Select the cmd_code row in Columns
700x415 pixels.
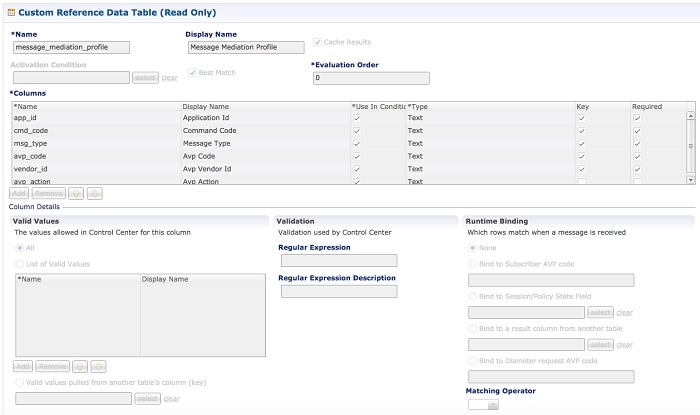(349, 131)
